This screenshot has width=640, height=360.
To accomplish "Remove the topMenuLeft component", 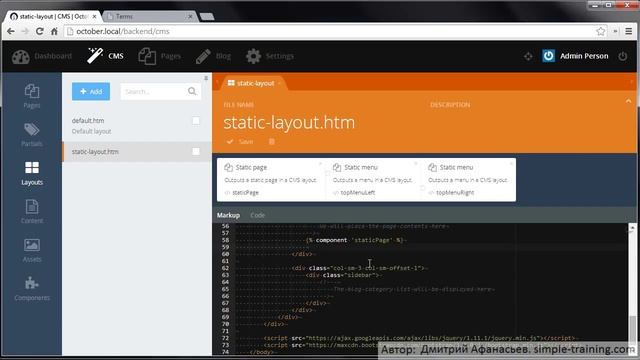I will [x=416, y=163].
